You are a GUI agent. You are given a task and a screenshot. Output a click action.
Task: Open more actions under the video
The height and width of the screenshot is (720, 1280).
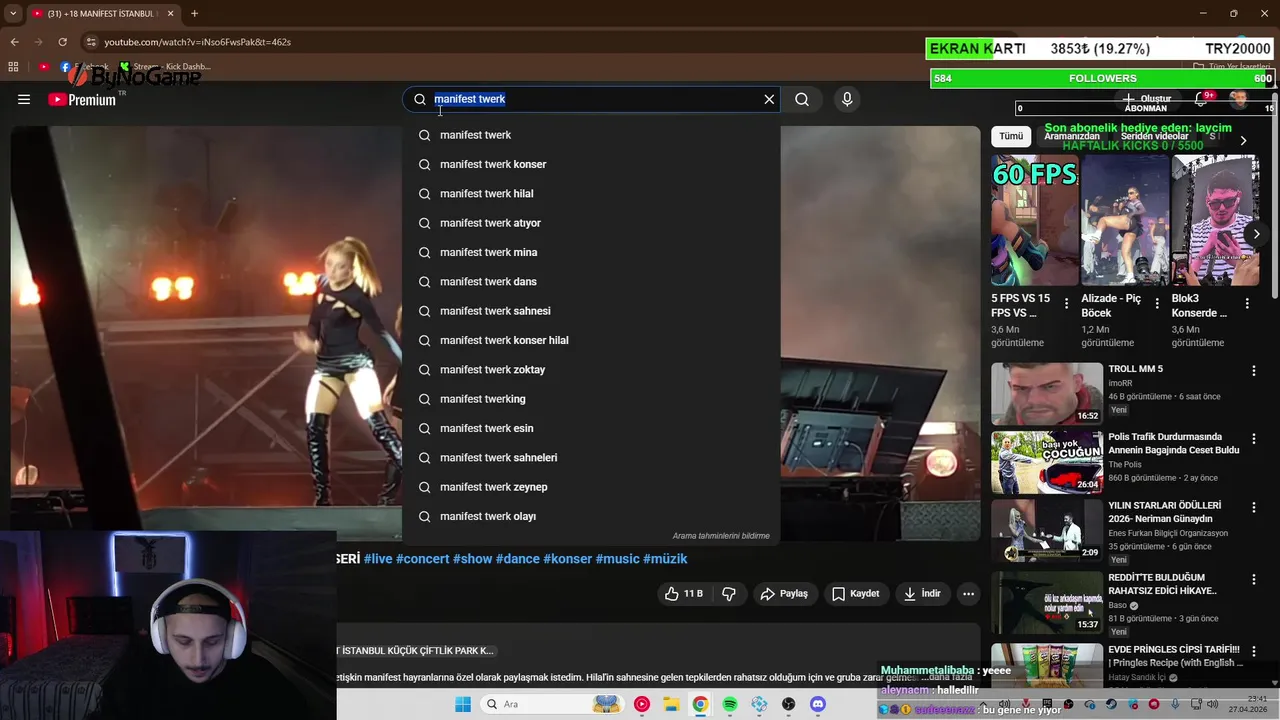[968, 593]
